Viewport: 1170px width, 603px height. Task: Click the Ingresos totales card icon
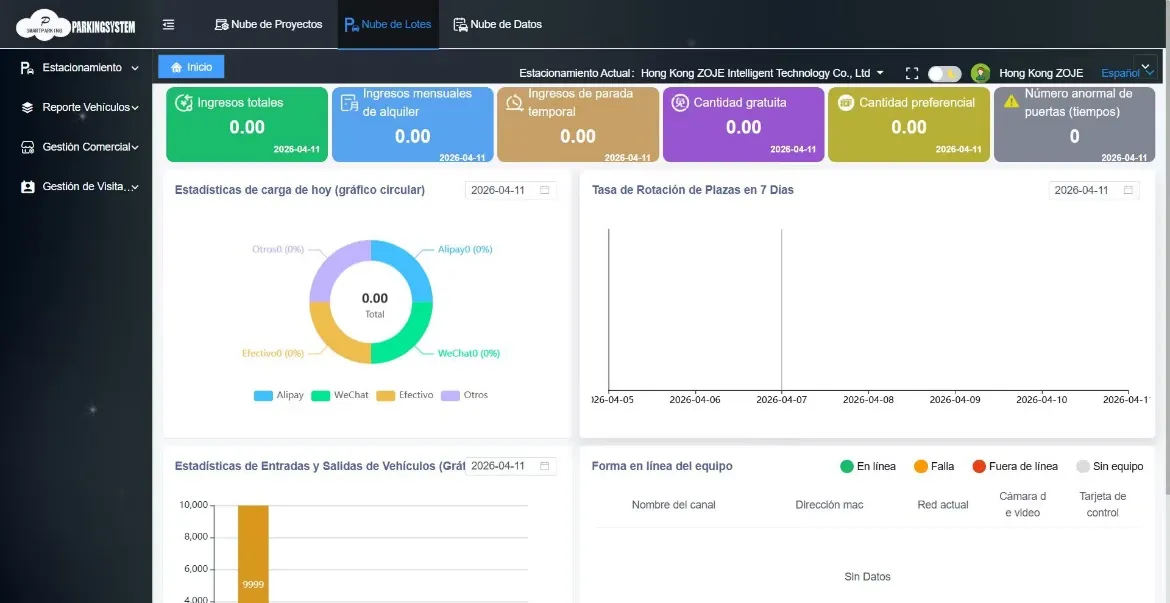tap(184, 102)
